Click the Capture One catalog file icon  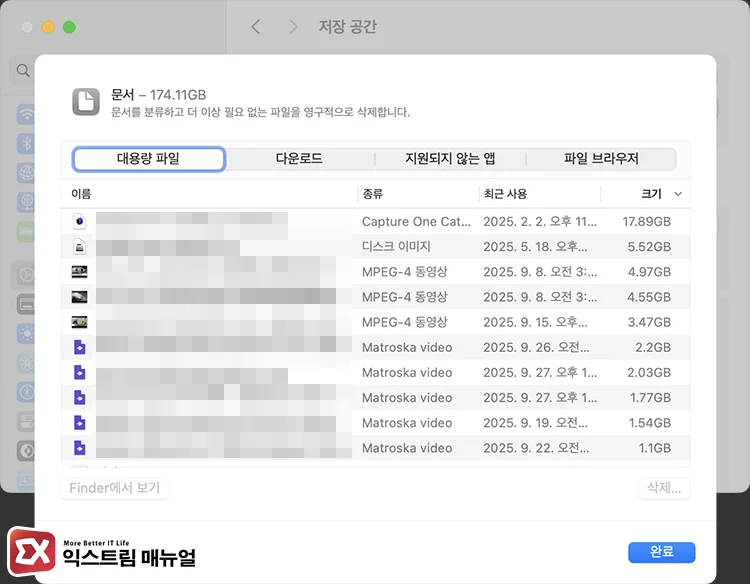pyautogui.click(x=80, y=221)
